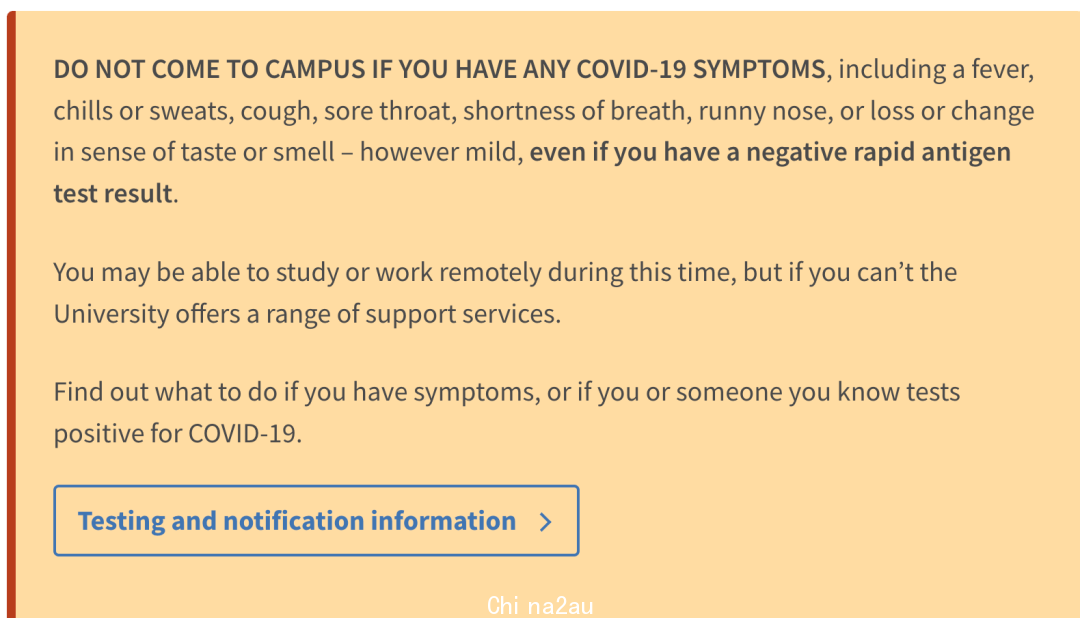This screenshot has height=618, width=1080.
Task: Click 'COVID-19 SYMPTOMS' in bold heading
Action: pyautogui.click(x=700, y=69)
